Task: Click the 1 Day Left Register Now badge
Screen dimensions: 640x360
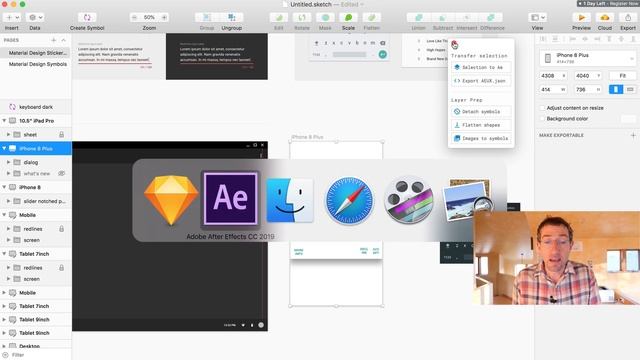Action: [608, 4]
